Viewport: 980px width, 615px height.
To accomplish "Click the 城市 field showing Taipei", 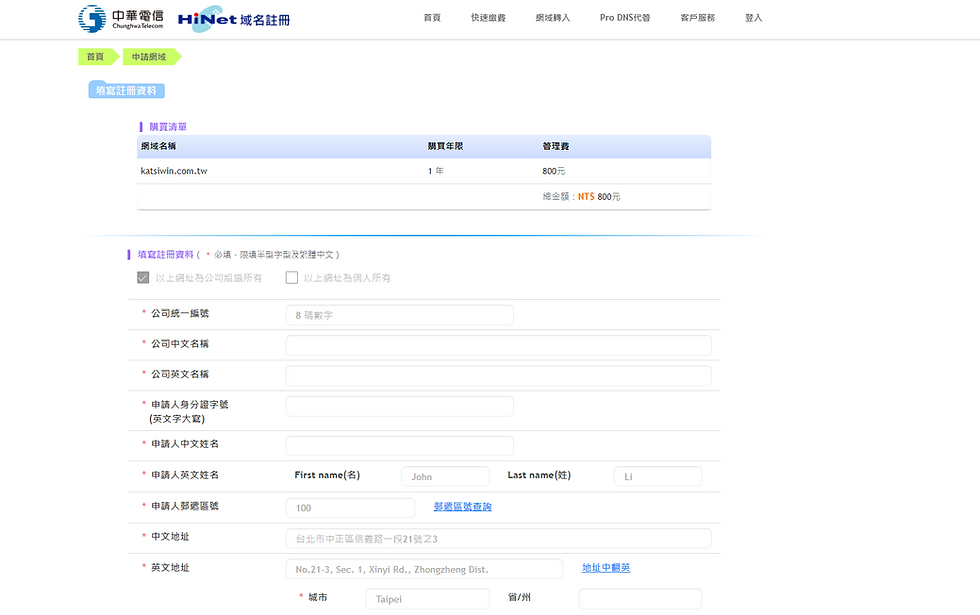I will pos(427,597).
